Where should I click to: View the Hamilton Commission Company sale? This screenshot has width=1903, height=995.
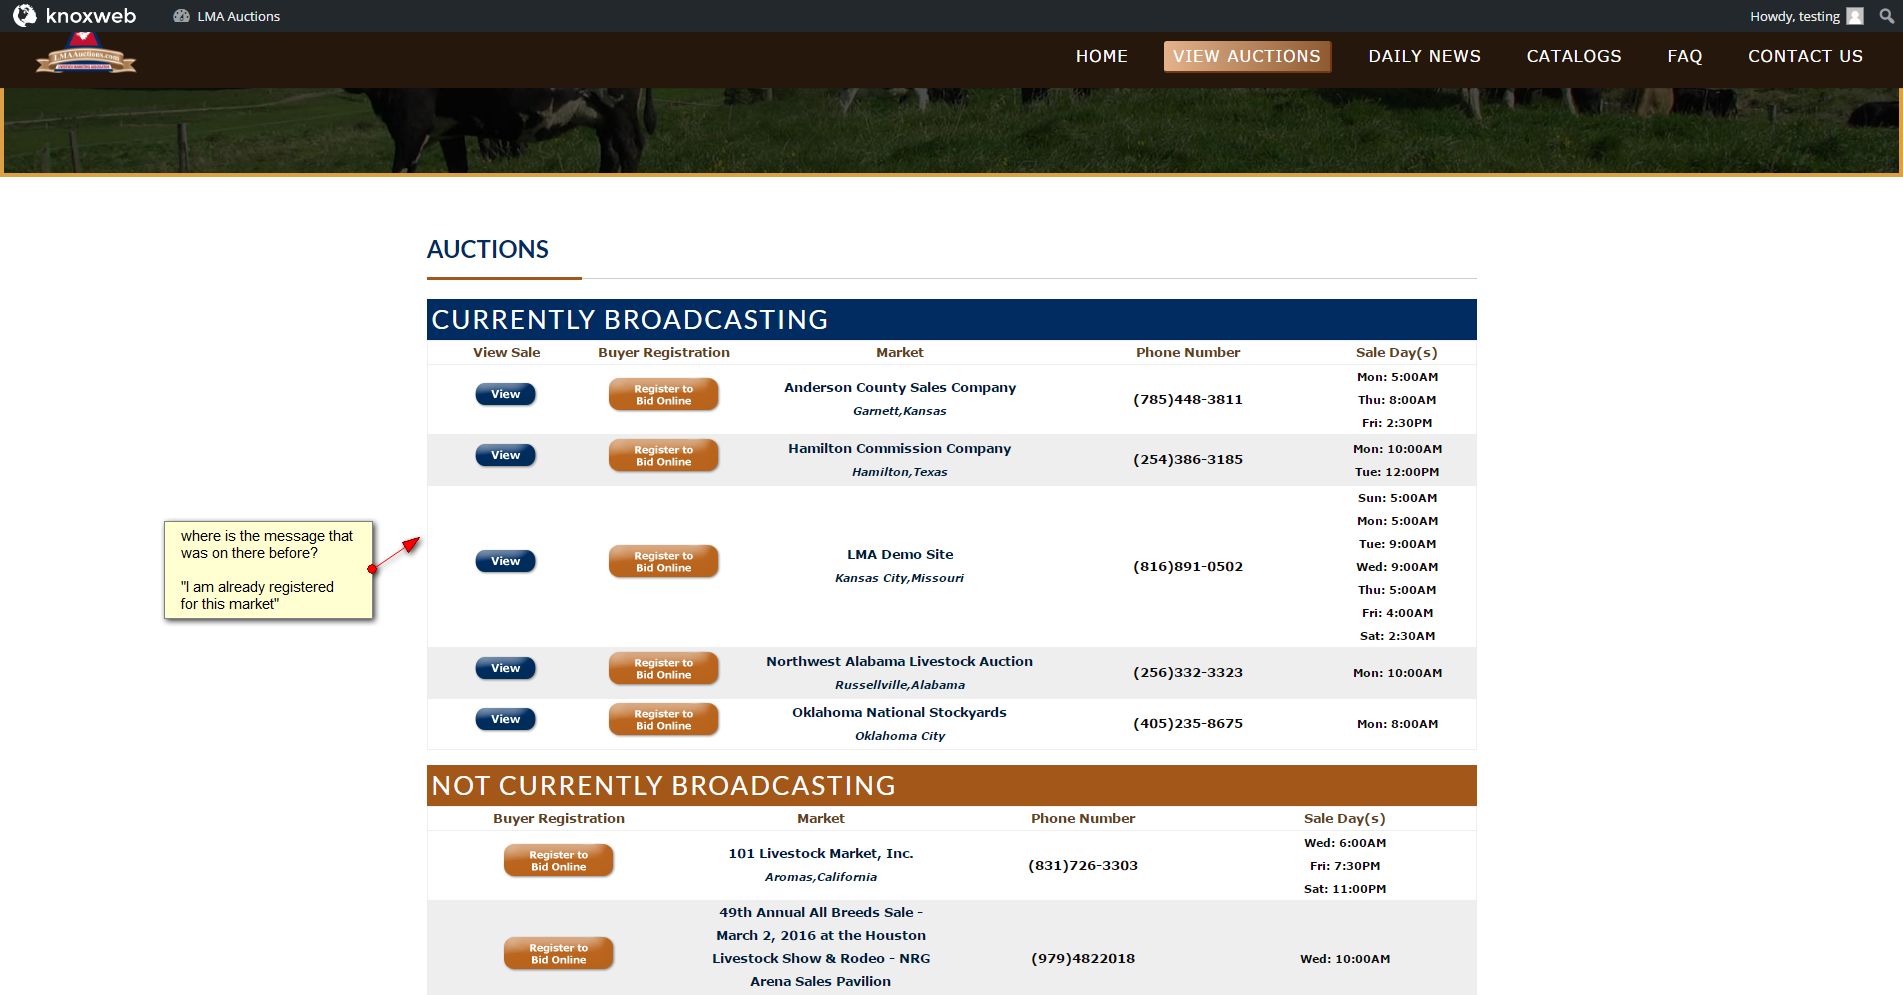pyautogui.click(x=506, y=455)
